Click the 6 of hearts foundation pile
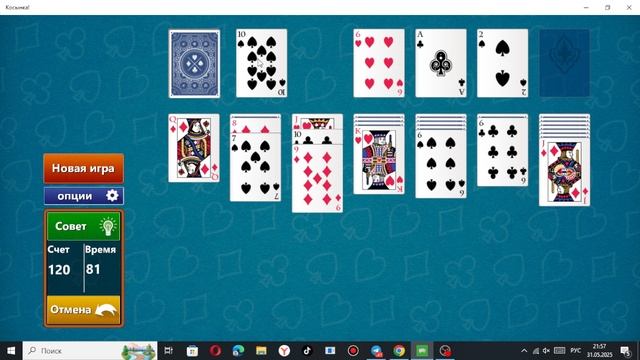The width and height of the screenshot is (640, 360). pyautogui.click(x=379, y=63)
